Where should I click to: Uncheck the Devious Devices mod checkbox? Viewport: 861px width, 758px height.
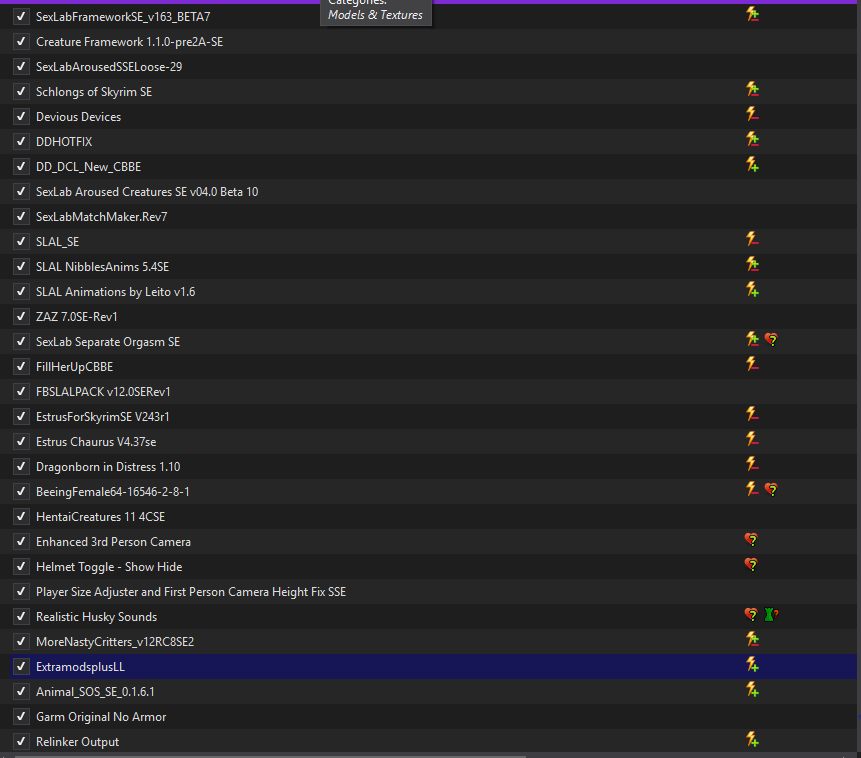(21, 116)
